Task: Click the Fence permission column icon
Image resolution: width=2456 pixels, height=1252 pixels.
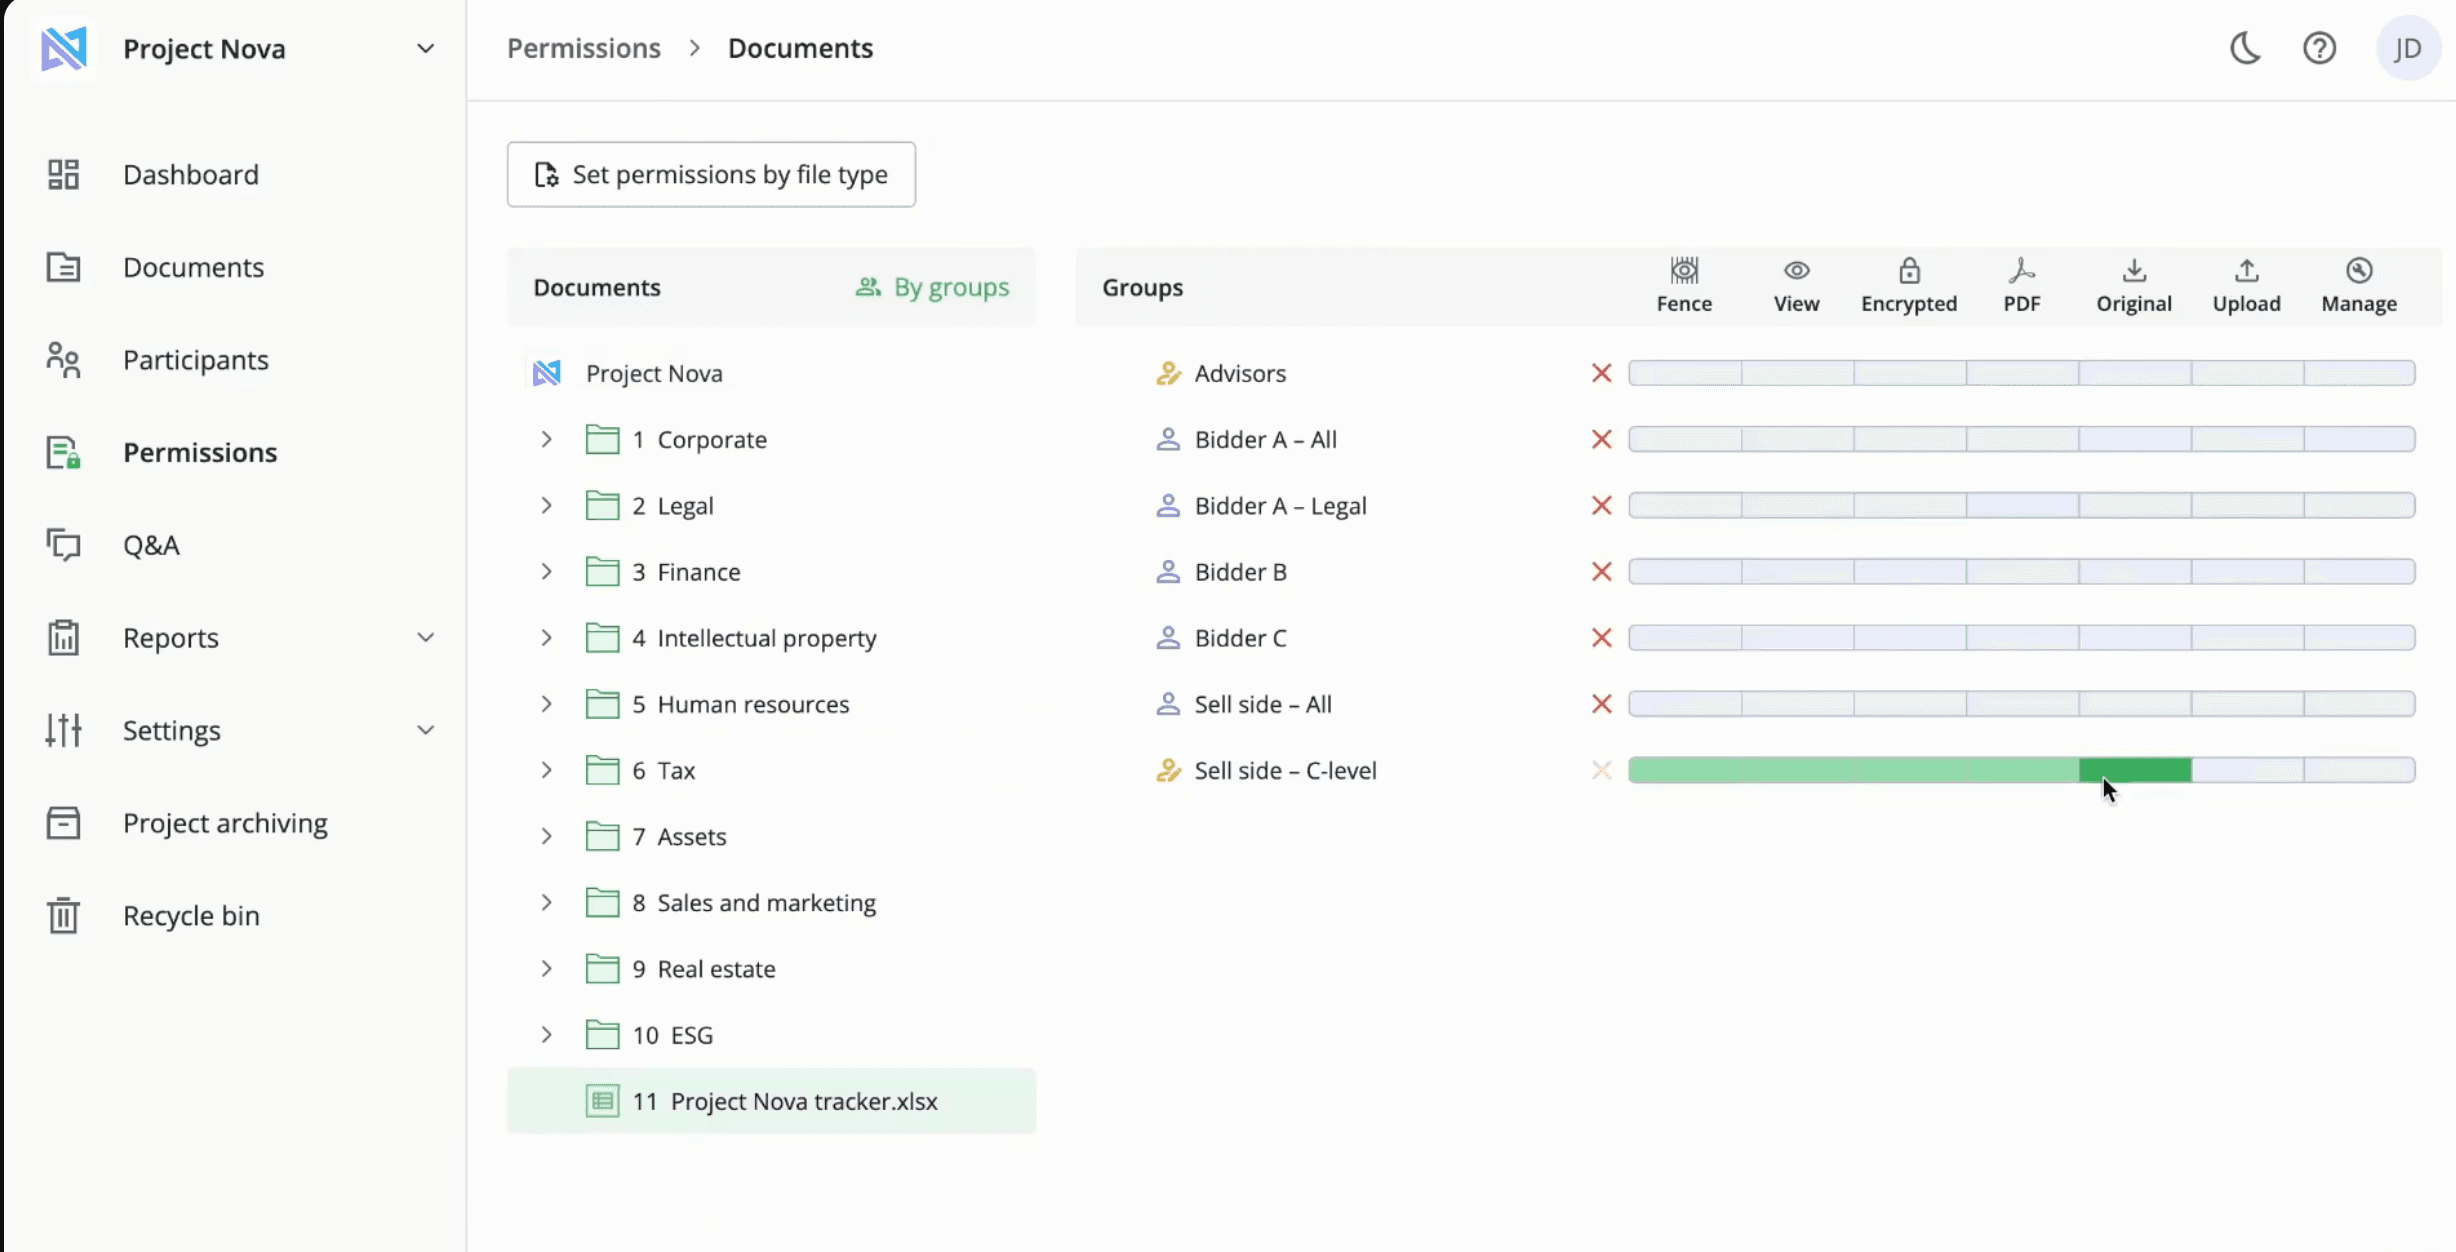Action: click(x=1684, y=271)
